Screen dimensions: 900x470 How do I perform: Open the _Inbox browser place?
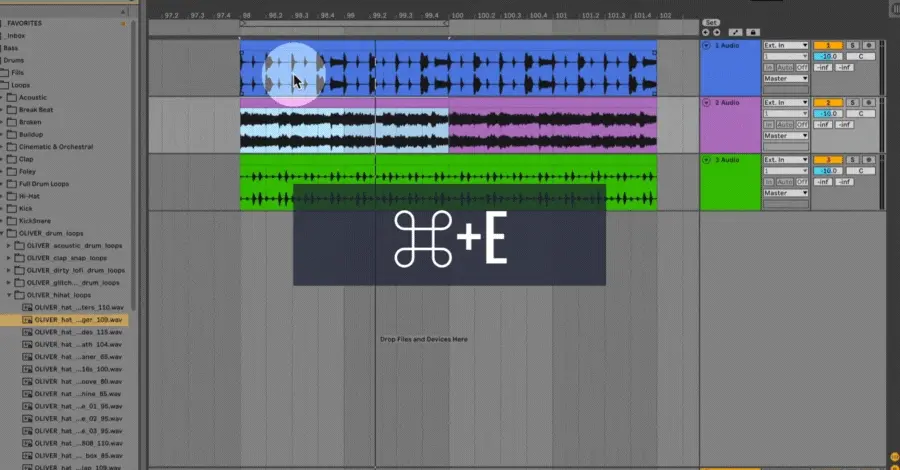(15, 36)
